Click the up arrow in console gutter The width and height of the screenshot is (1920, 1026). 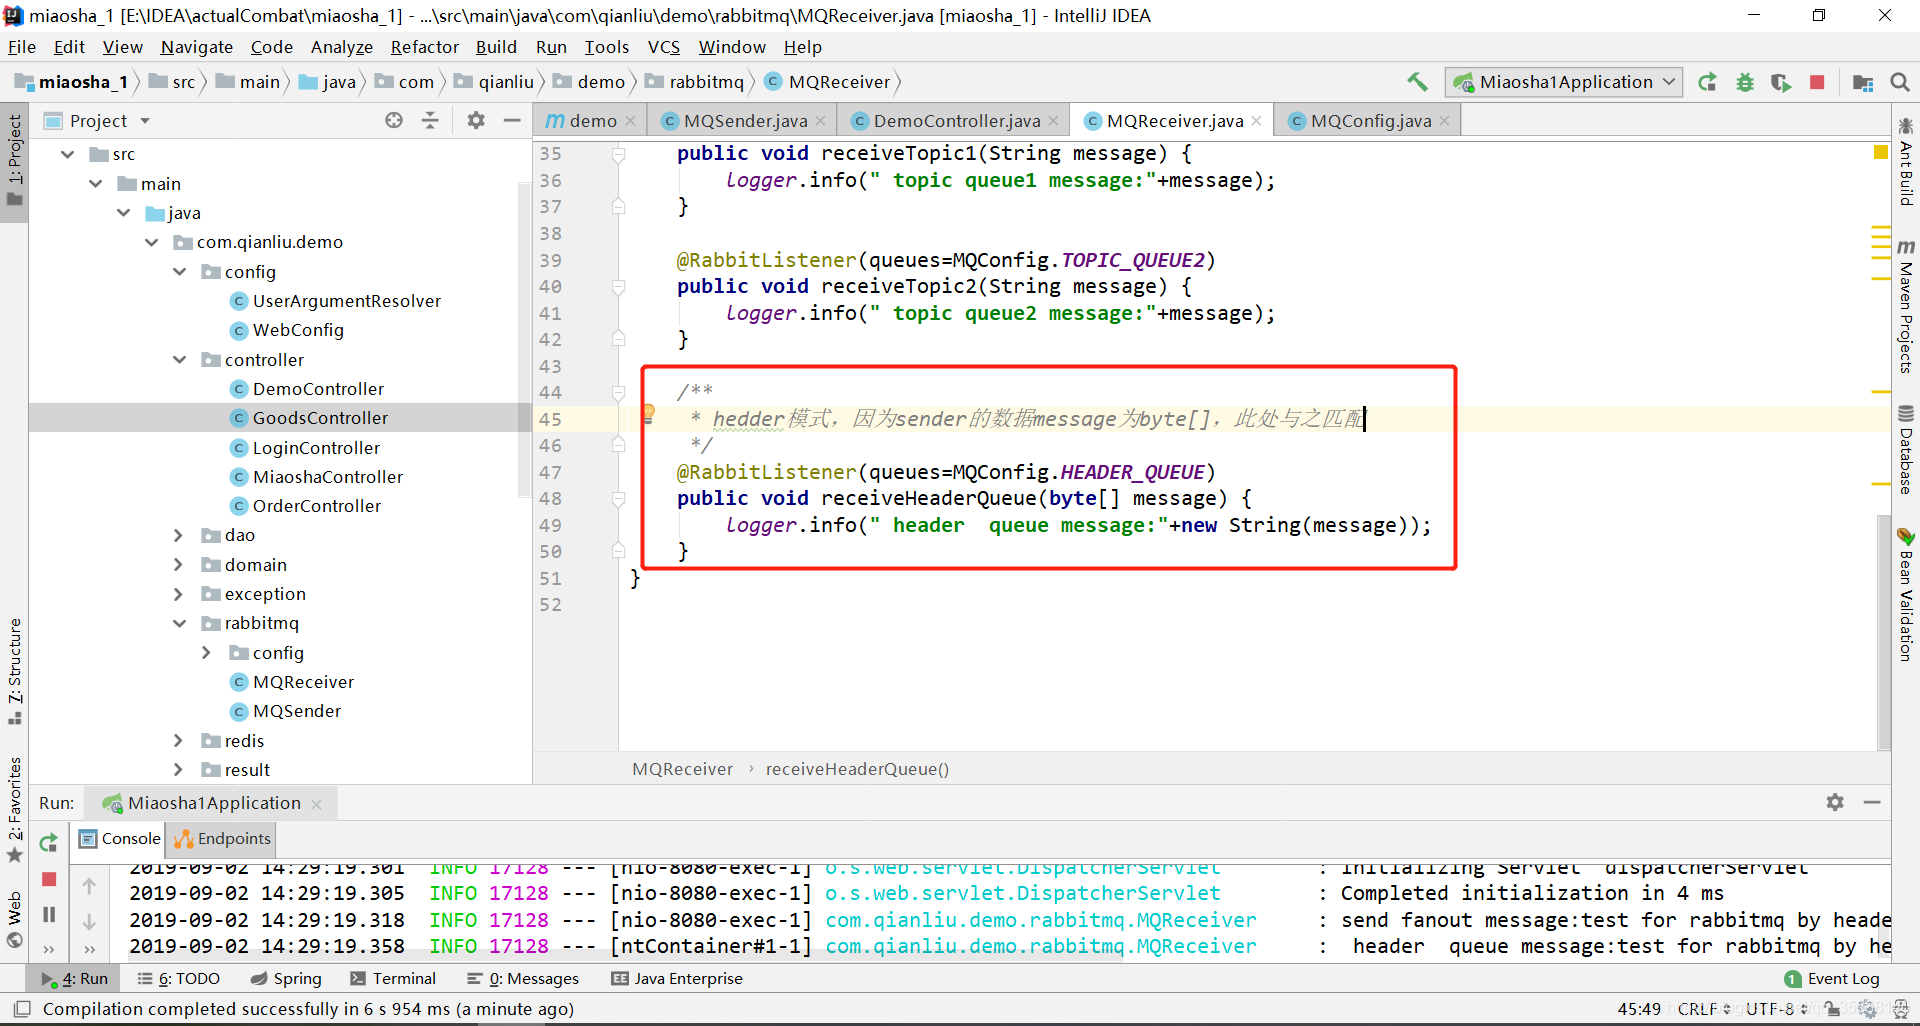[x=89, y=886]
